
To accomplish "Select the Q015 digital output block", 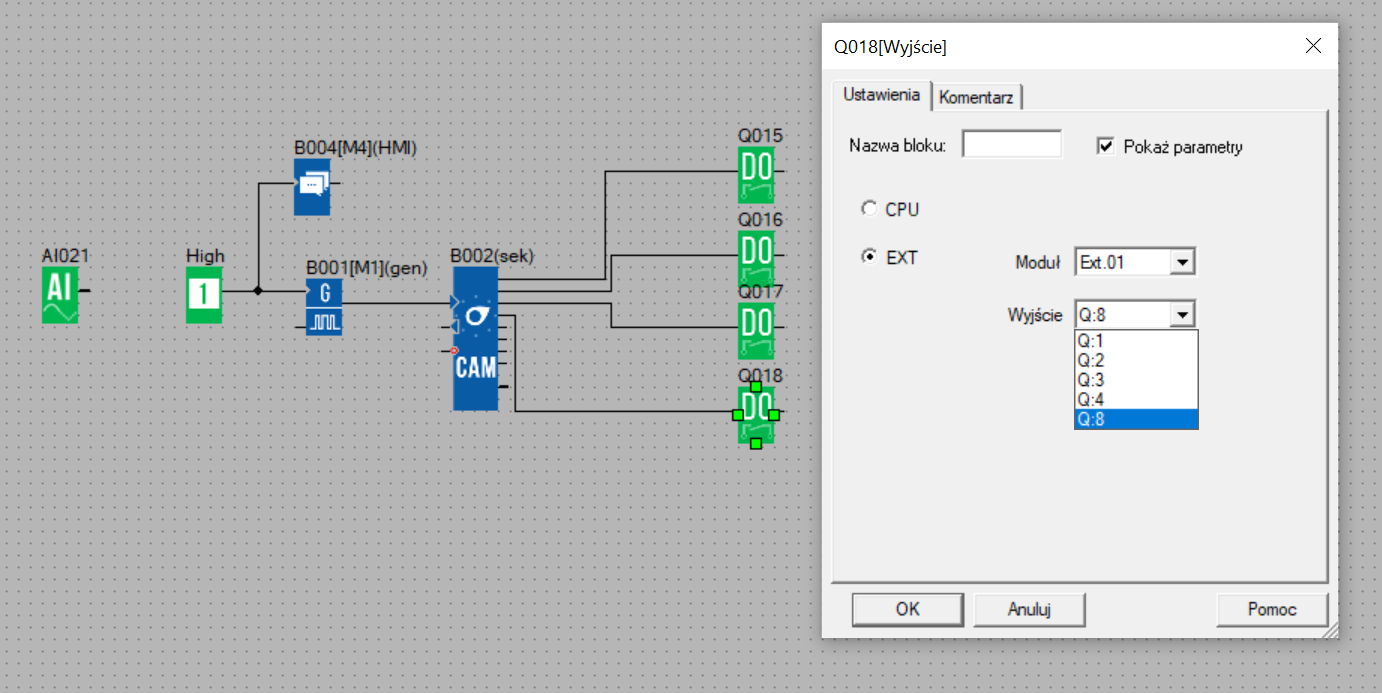I will pyautogui.click(x=756, y=175).
